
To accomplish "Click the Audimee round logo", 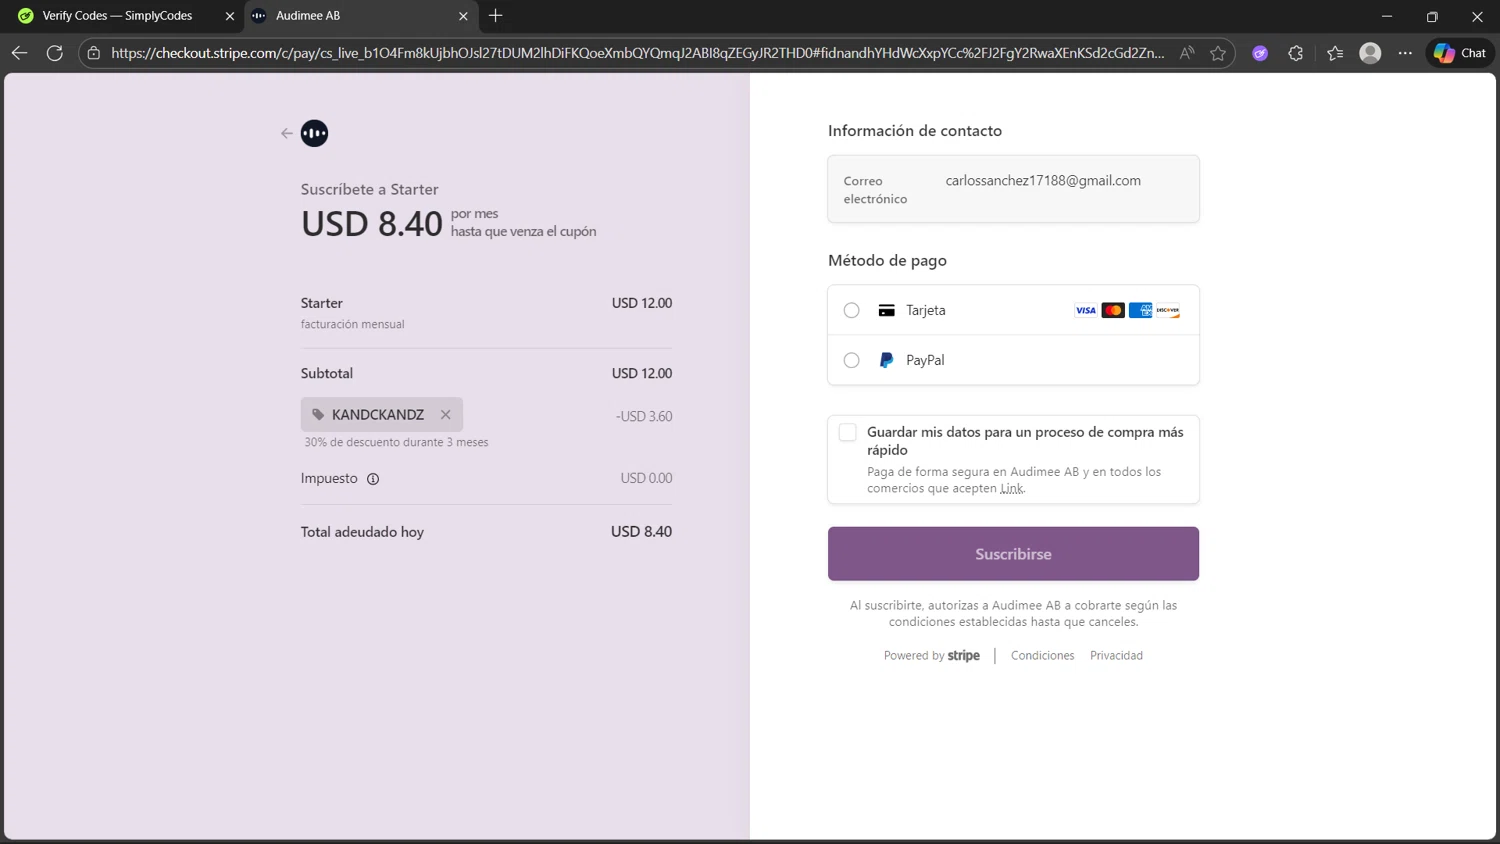I will click(314, 133).
